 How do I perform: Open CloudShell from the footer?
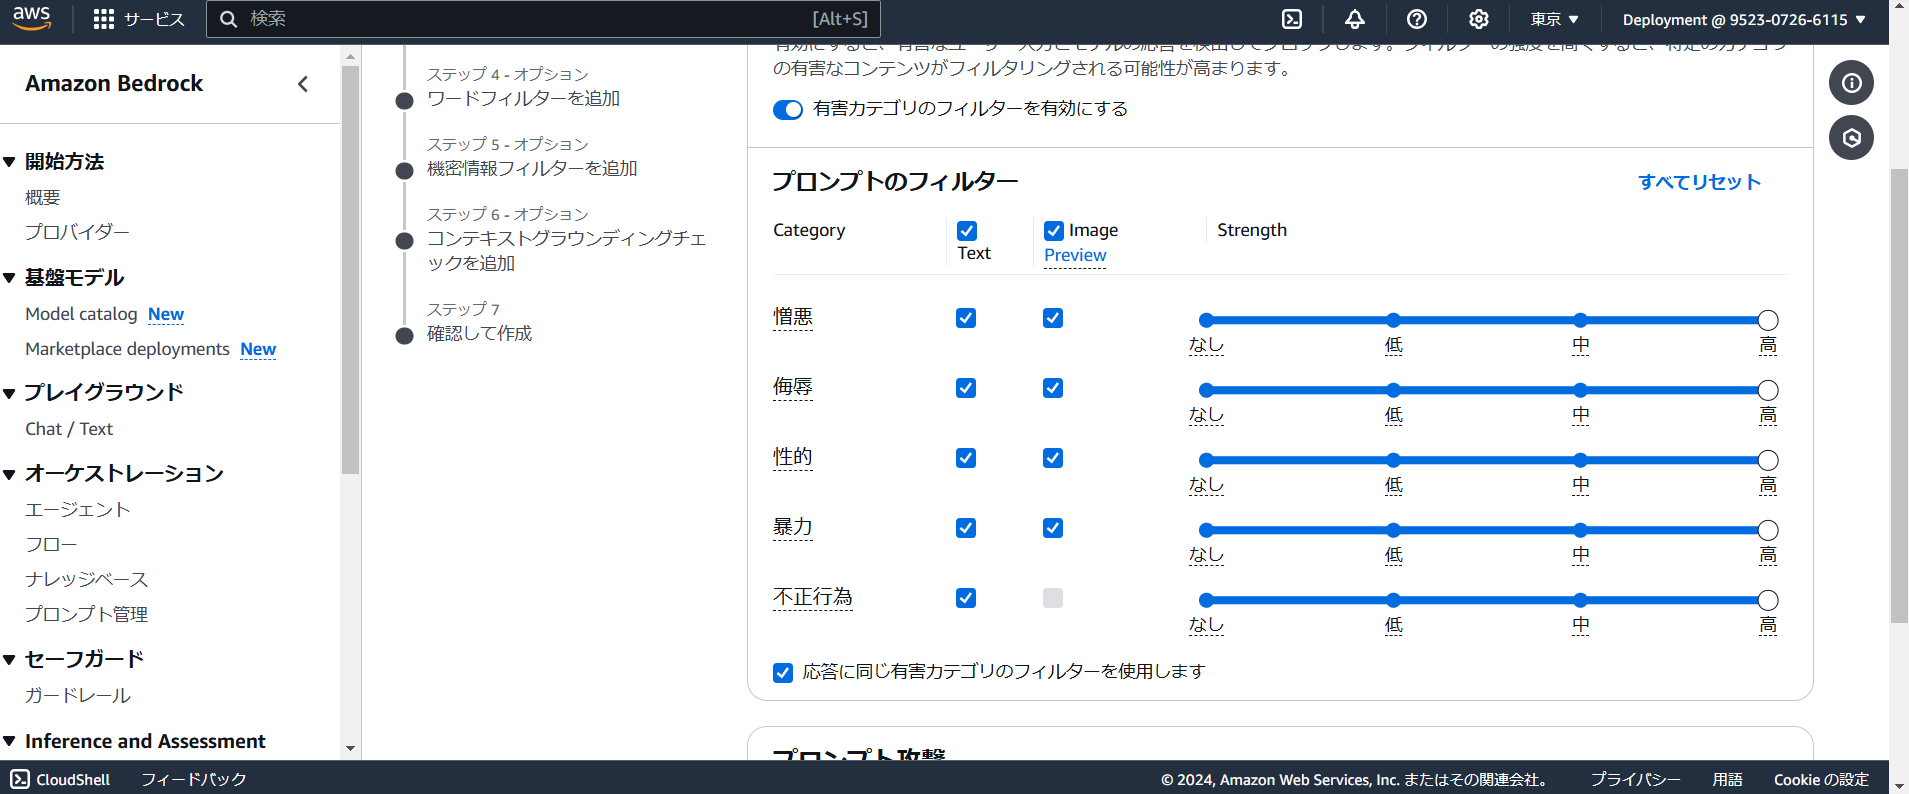click(60, 779)
